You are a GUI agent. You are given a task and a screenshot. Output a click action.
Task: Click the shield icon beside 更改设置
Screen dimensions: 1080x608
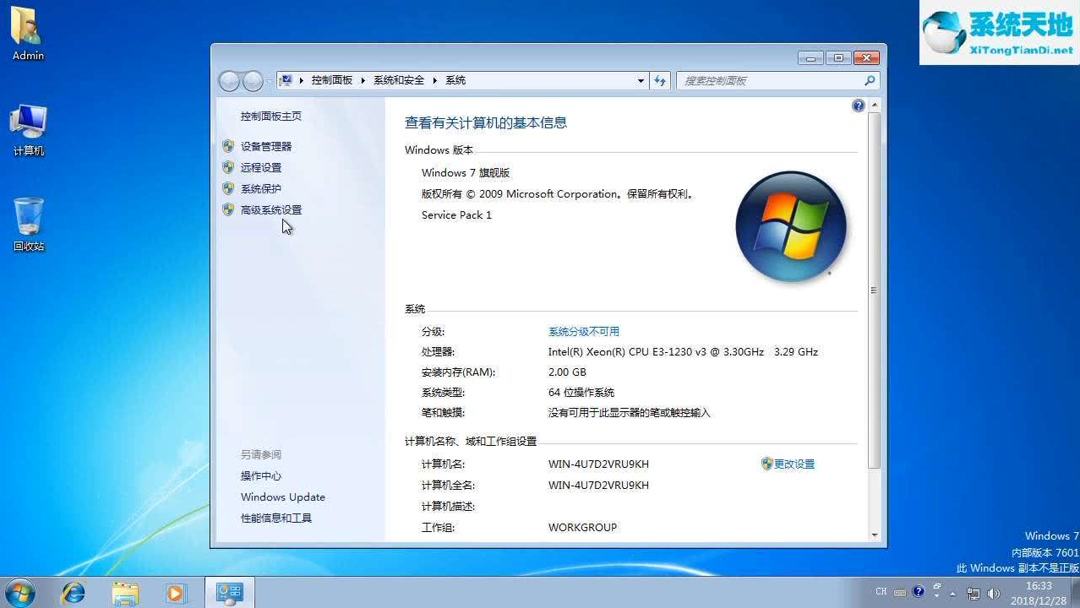point(764,463)
